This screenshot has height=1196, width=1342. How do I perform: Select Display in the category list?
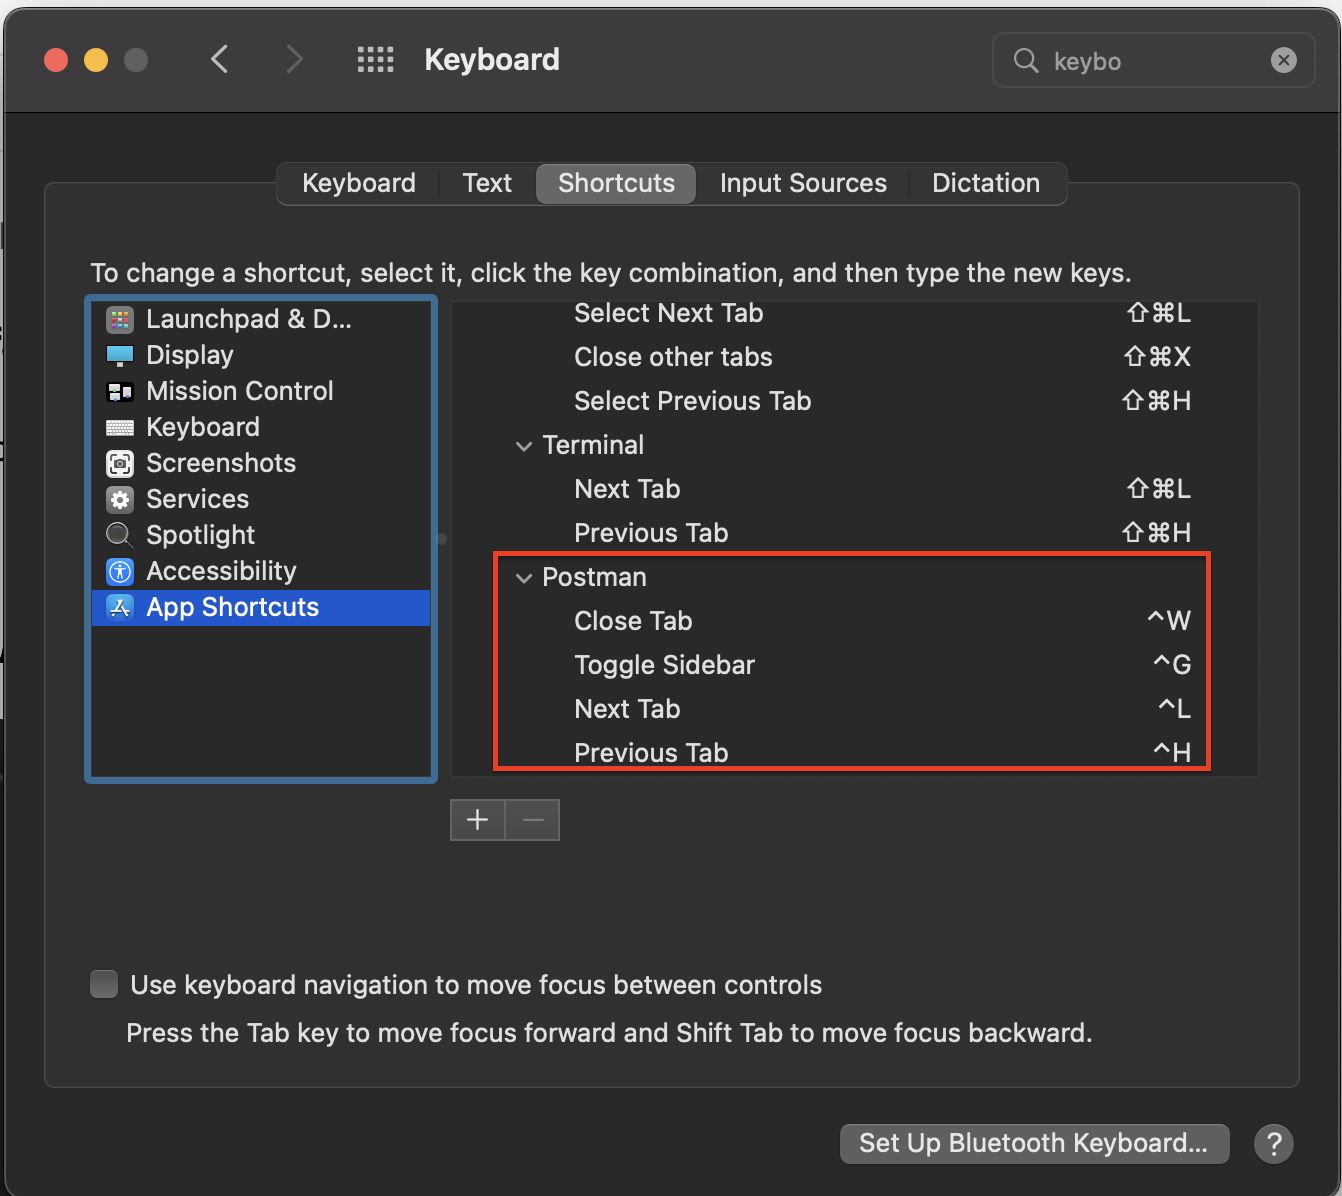(x=261, y=355)
